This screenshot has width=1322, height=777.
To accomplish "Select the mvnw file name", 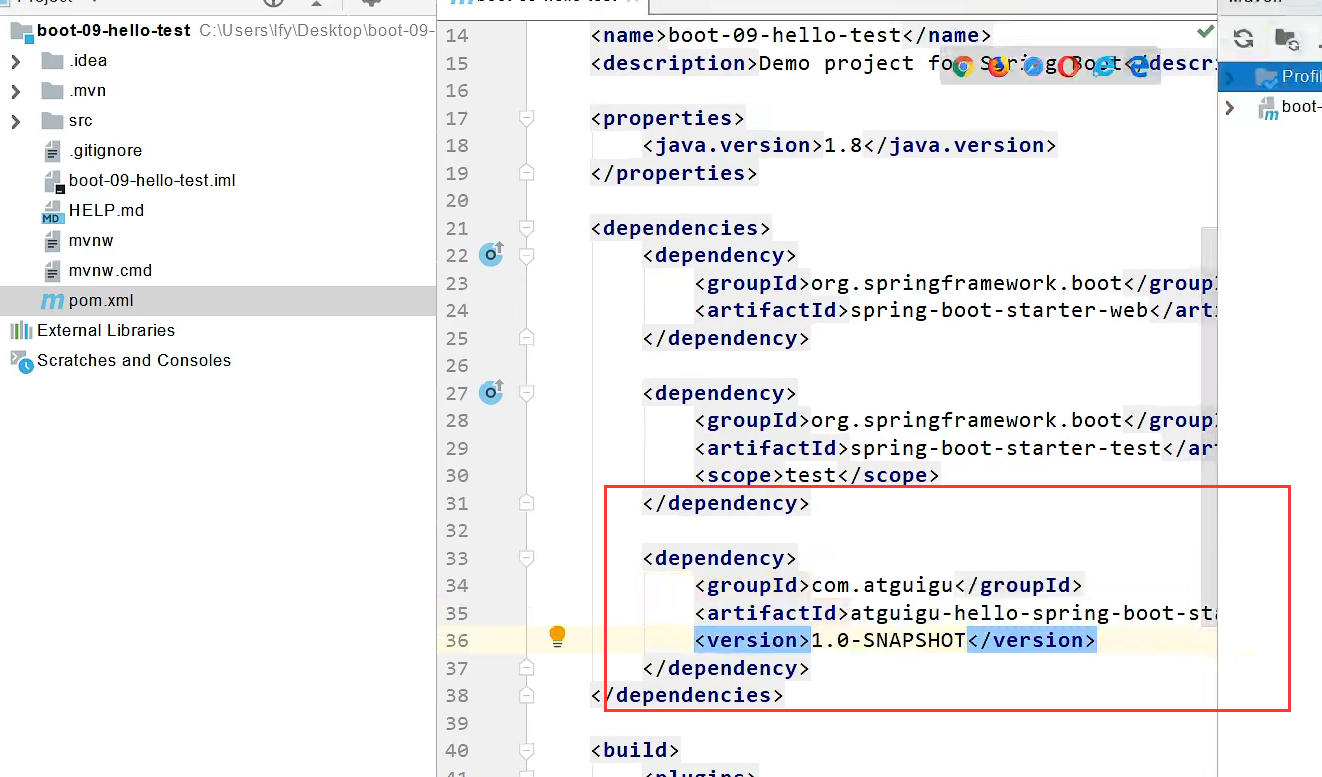I will (x=91, y=241).
